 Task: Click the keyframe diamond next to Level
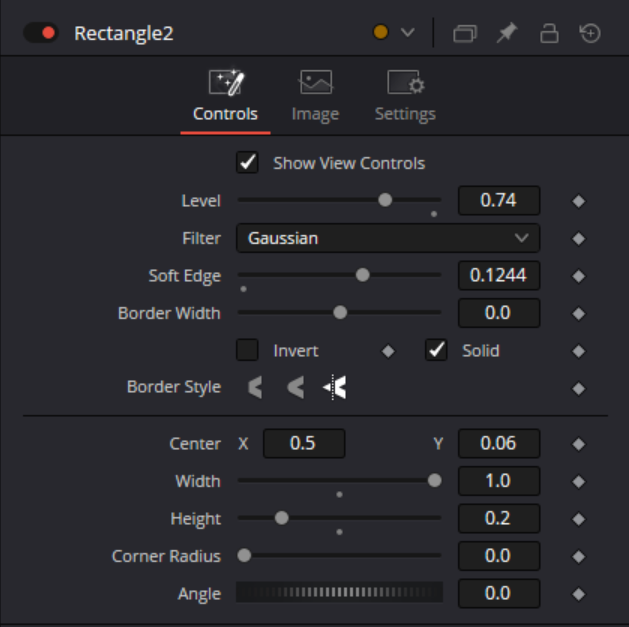578,201
